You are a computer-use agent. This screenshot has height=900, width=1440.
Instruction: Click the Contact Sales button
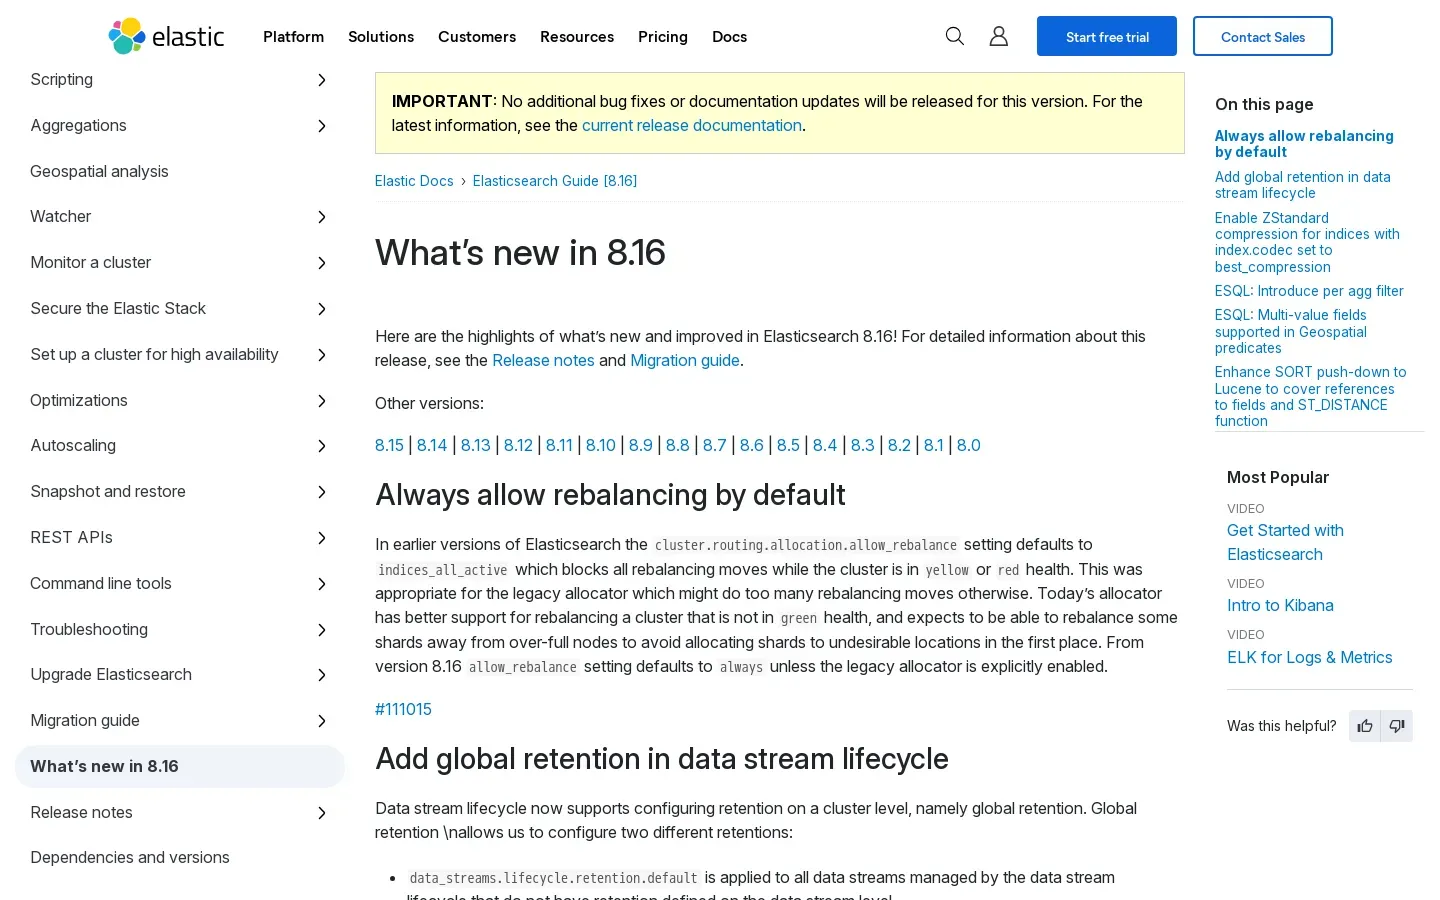(x=1263, y=36)
